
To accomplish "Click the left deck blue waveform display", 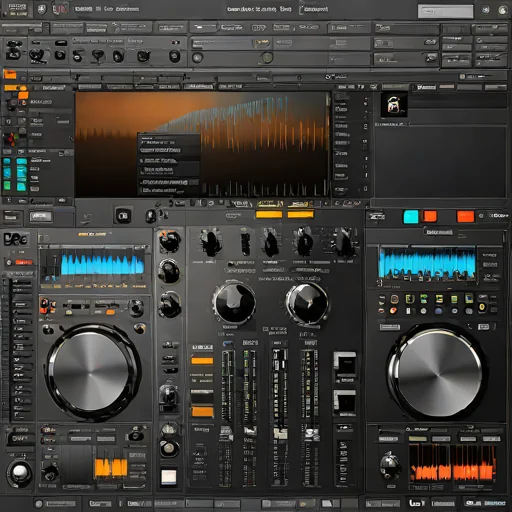I will click(x=102, y=265).
